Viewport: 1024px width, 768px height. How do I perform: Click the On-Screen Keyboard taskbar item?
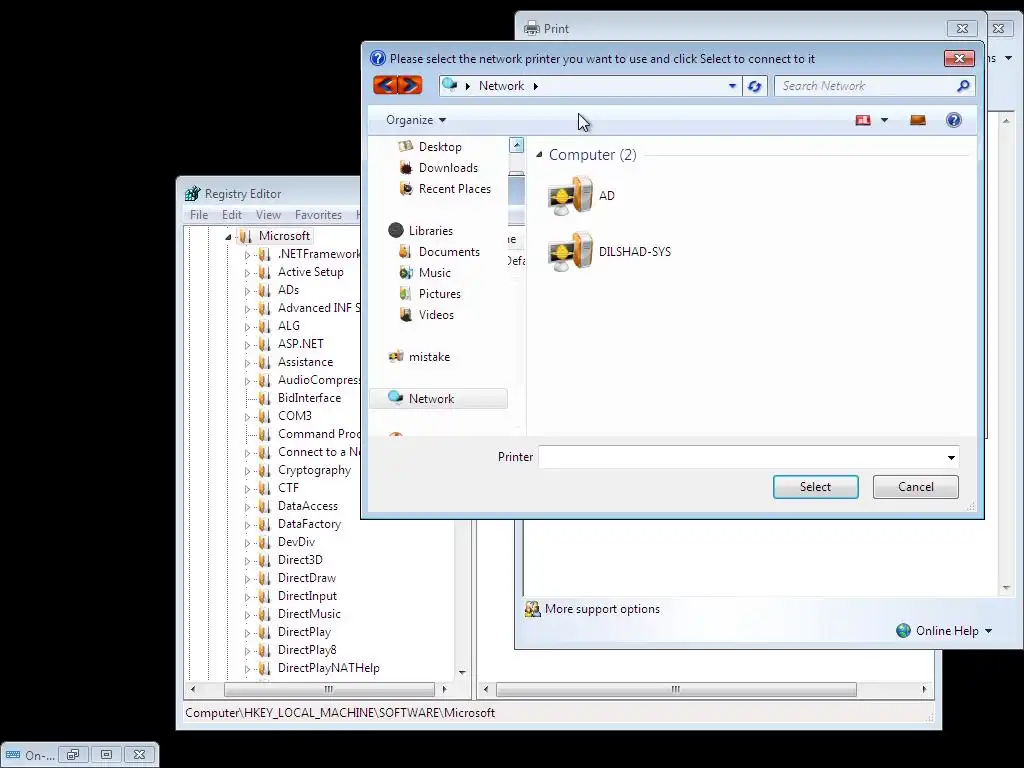pyautogui.click(x=30, y=755)
